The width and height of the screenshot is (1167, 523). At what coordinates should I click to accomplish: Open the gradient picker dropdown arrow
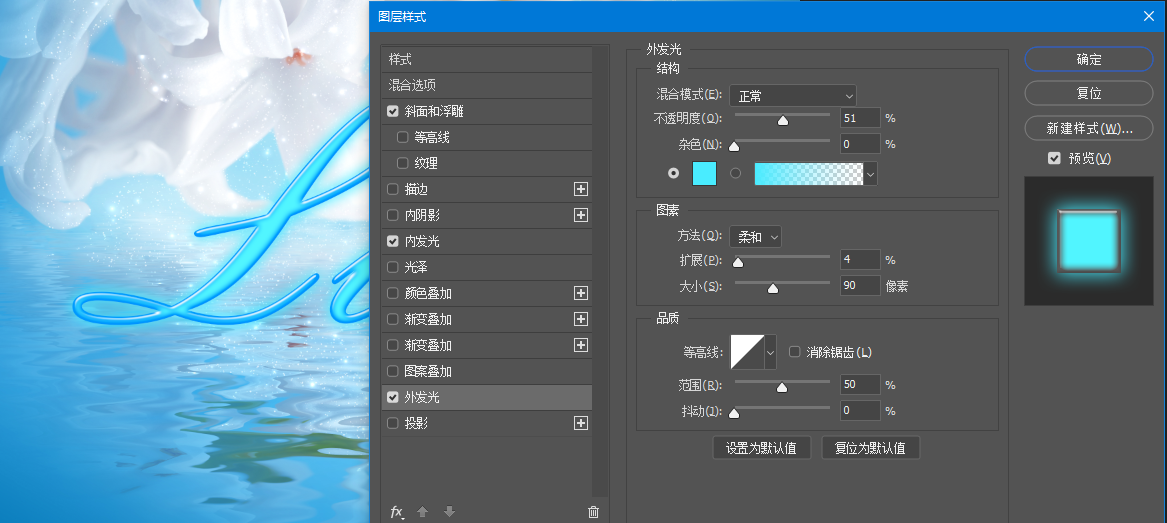point(871,174)
